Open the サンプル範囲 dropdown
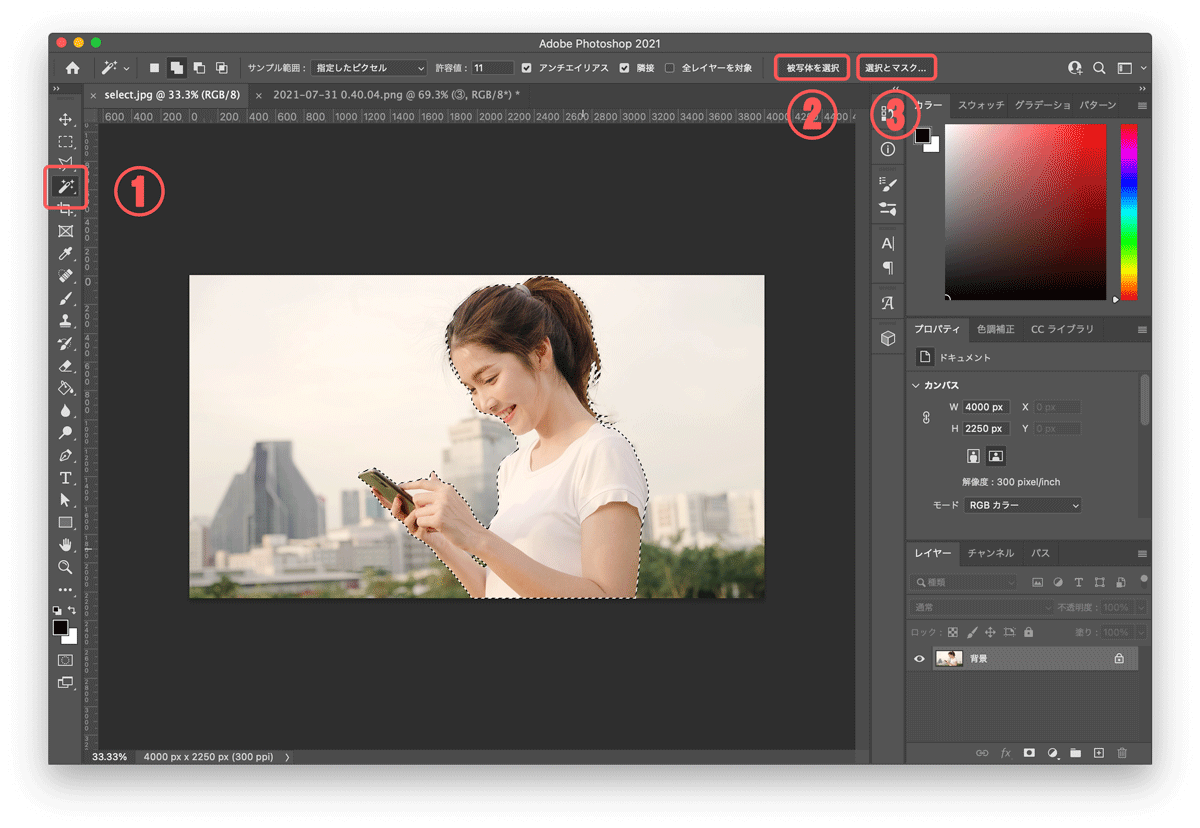1200x828 pixels. coord(368,68)
